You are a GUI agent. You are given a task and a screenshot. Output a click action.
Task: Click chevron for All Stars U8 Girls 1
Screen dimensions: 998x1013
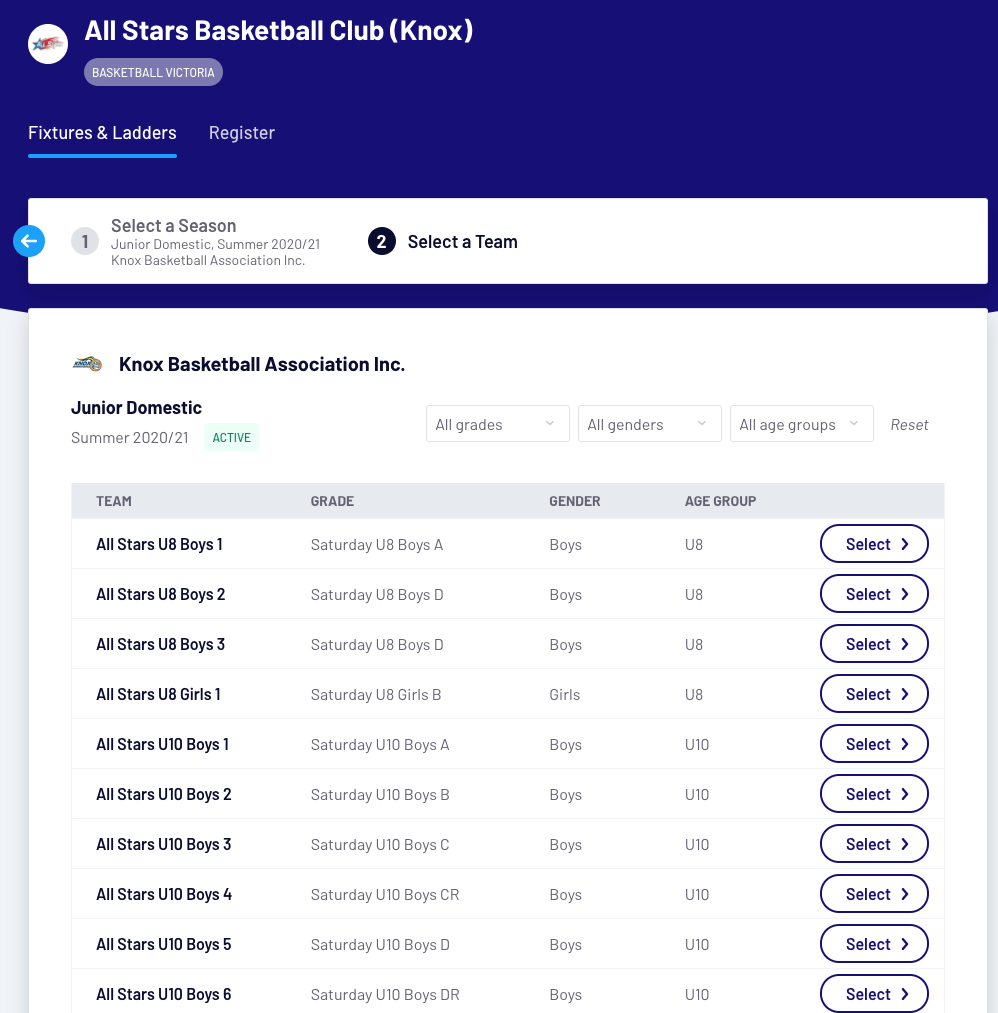click(x=905, y=694)
